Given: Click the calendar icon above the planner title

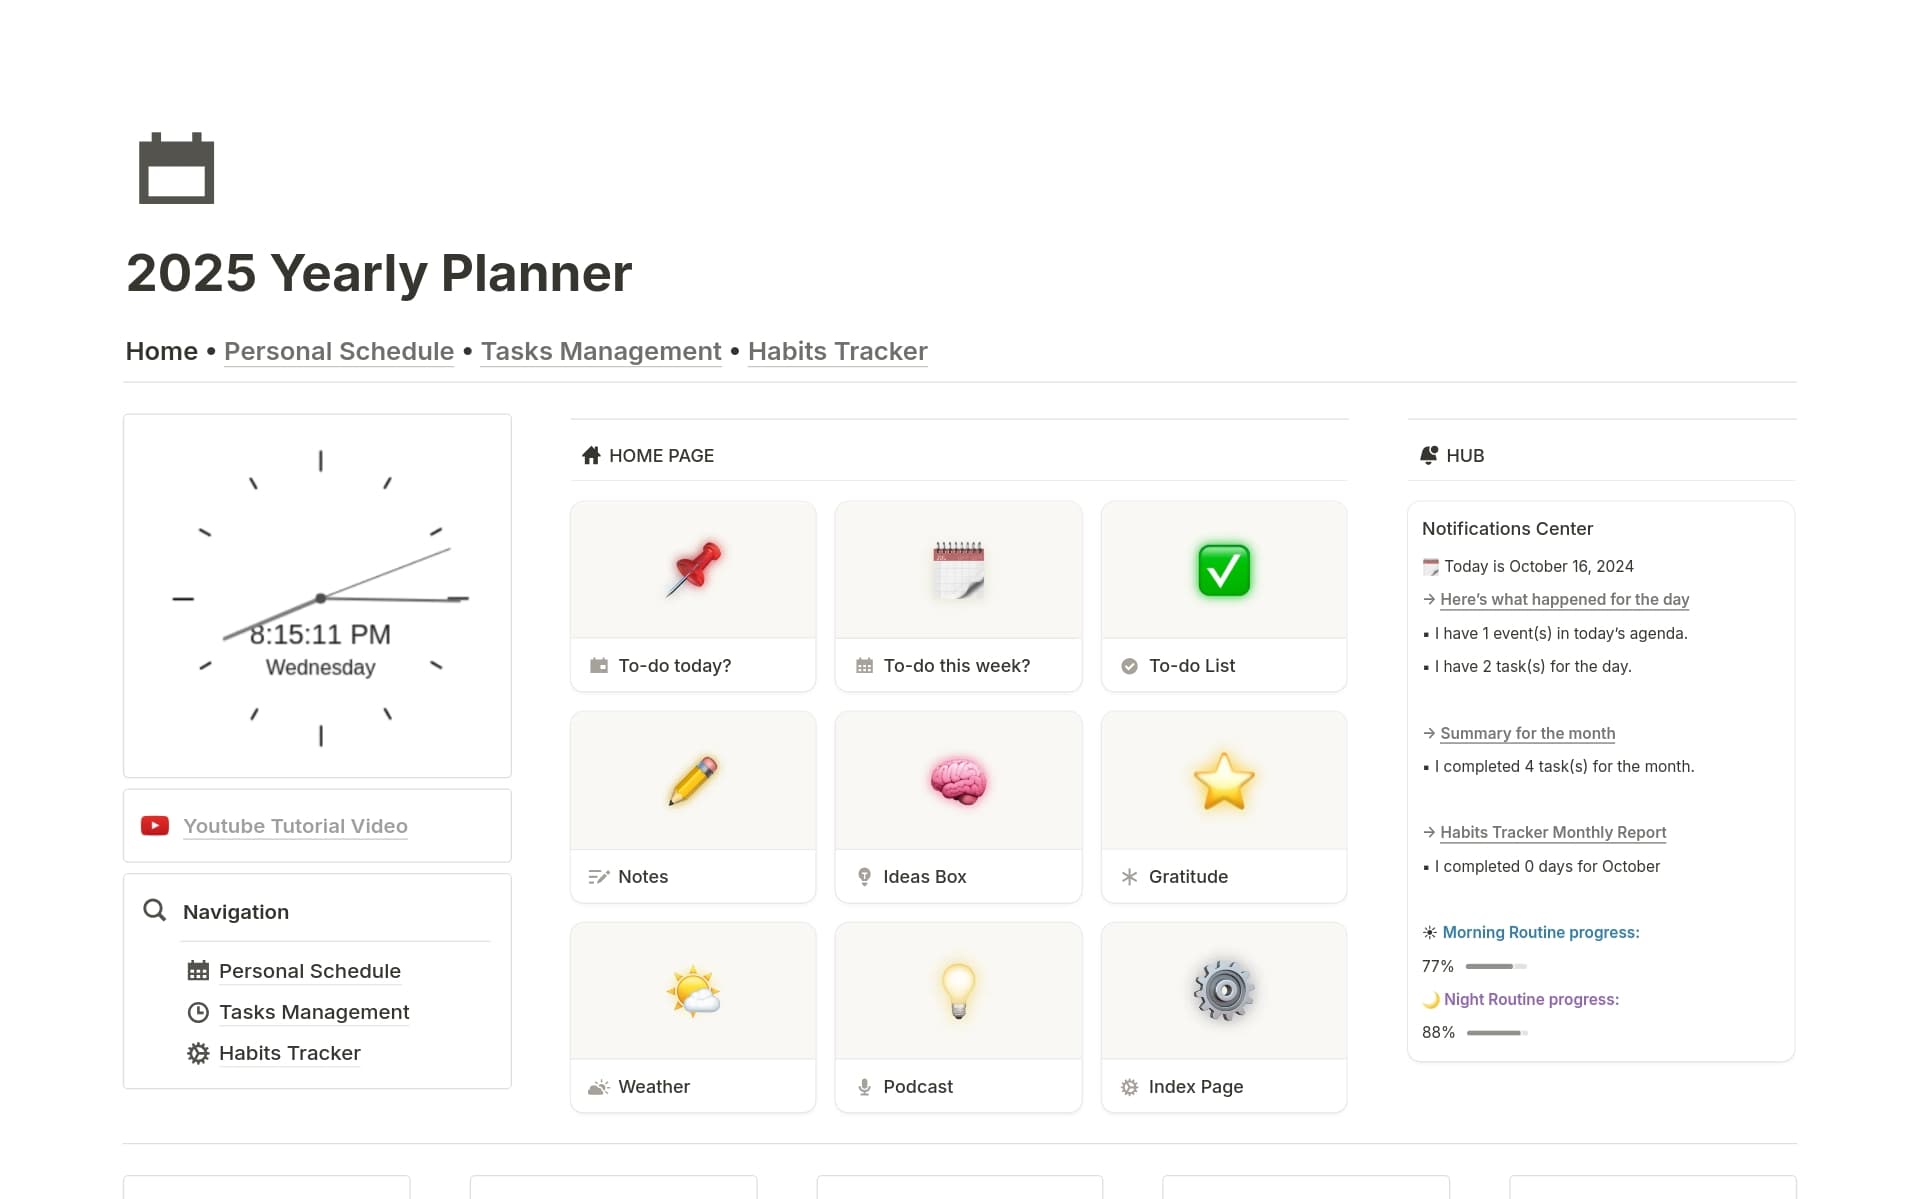Looking at the screenshot, I should 176,168.
